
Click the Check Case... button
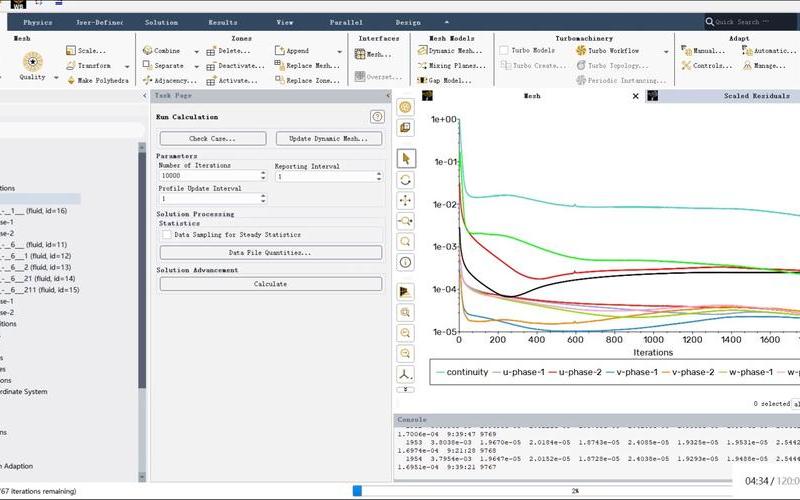[x=213, y=139]
